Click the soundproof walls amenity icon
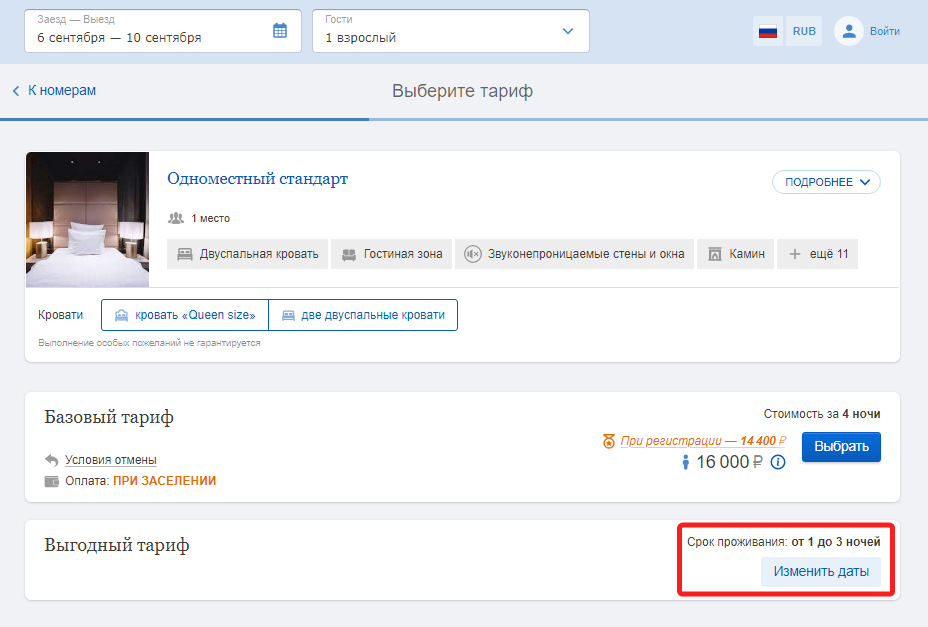Screen dimensions: 928x627 coord(472,254)
